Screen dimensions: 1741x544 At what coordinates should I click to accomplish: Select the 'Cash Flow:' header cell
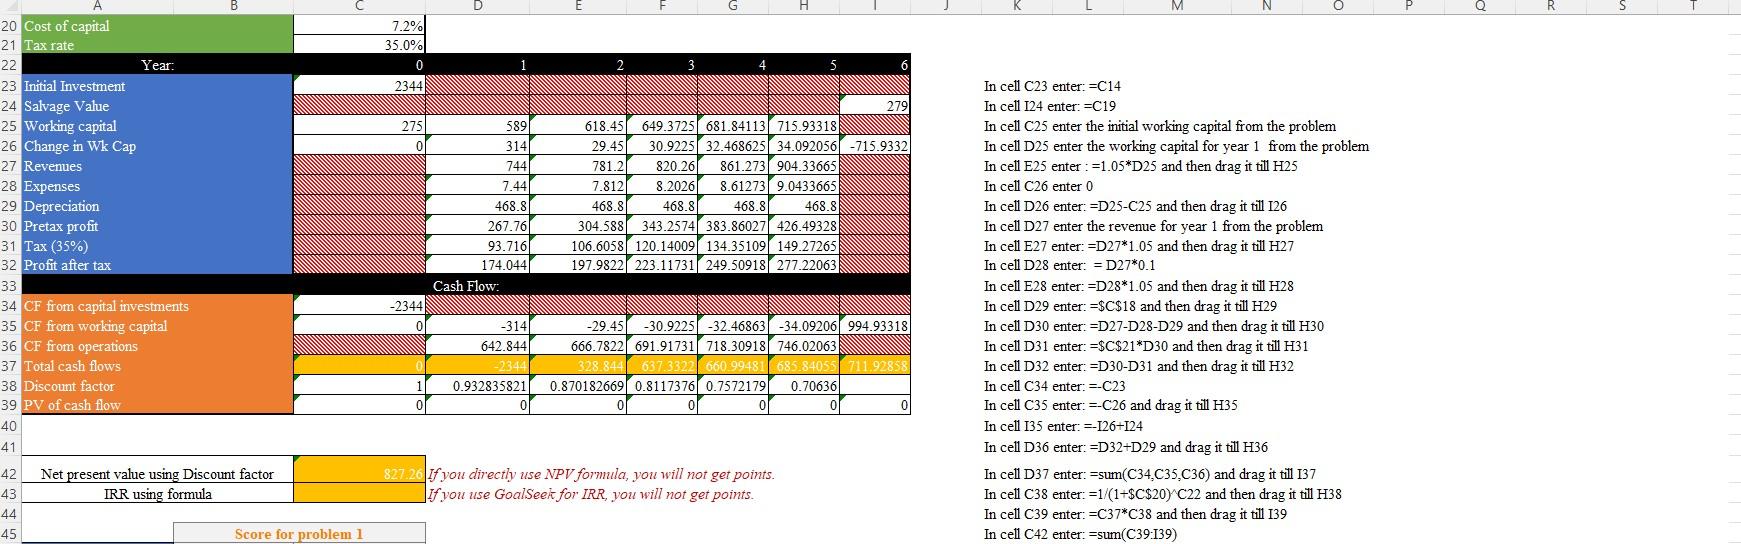pos(466,286)
